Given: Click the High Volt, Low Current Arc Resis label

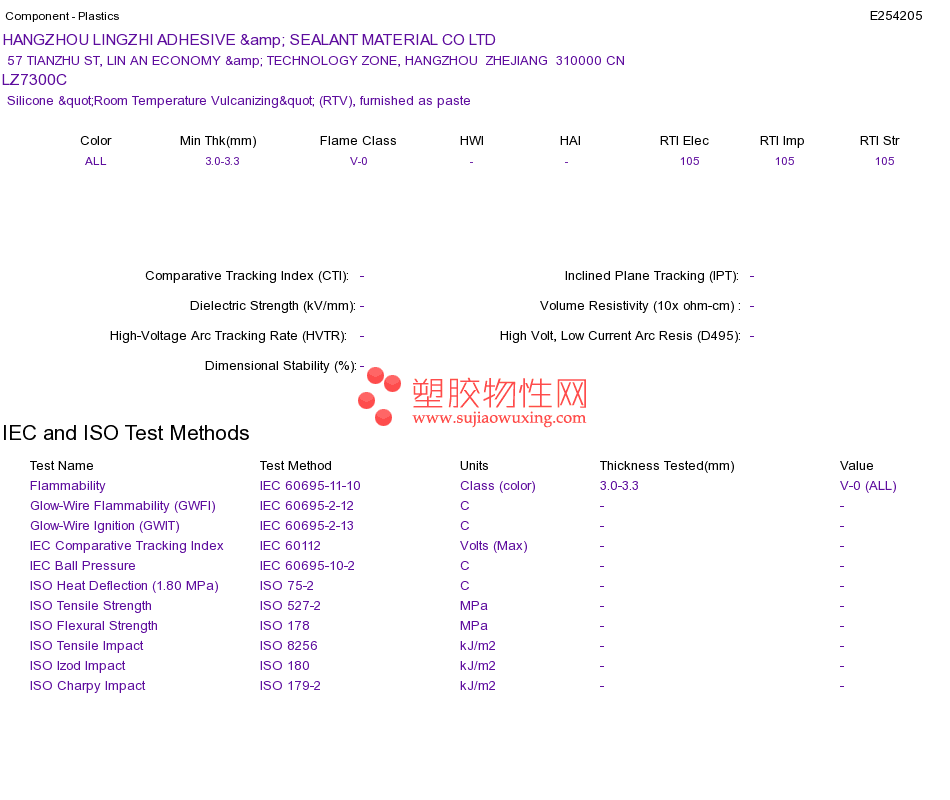Looking at the screenshot, I should tap(620, 336).
